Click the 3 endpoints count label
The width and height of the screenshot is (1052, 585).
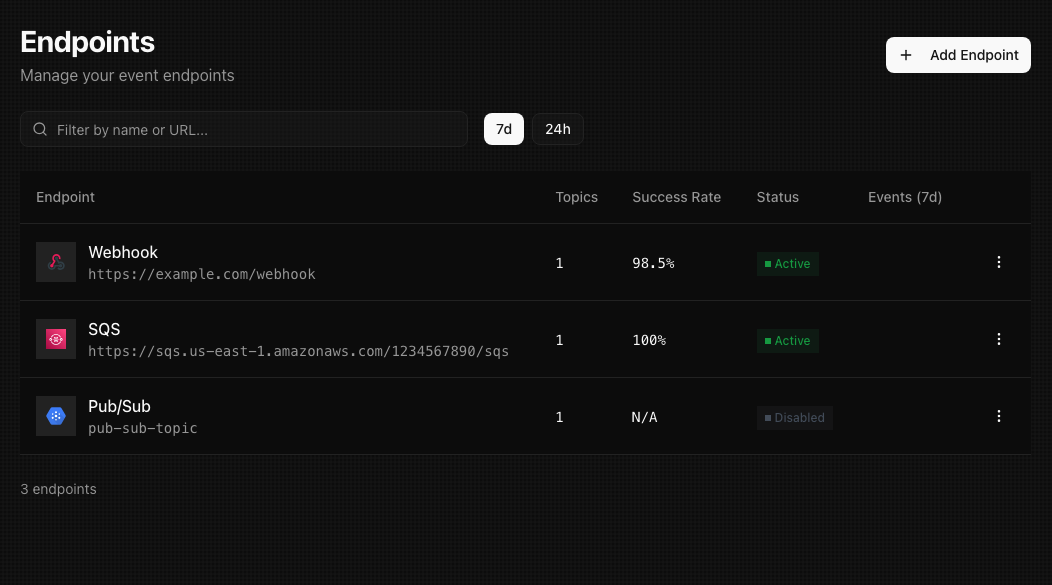point(58,489)
